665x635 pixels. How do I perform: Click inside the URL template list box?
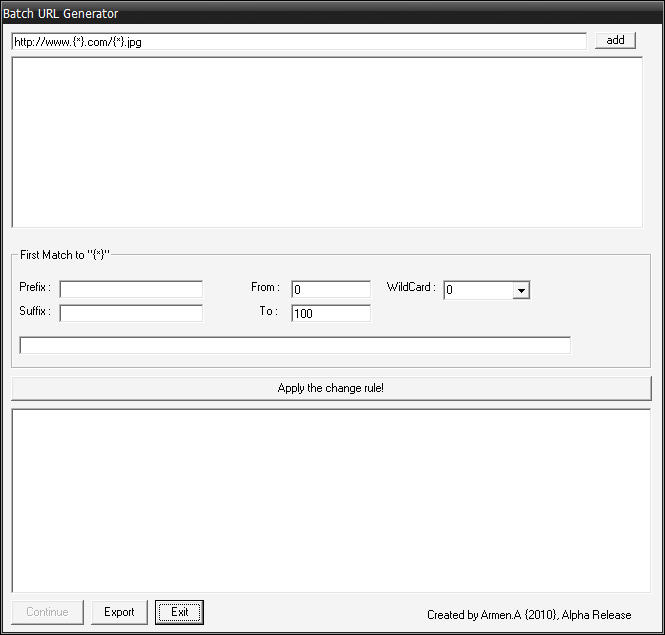[x=327, y=142]
